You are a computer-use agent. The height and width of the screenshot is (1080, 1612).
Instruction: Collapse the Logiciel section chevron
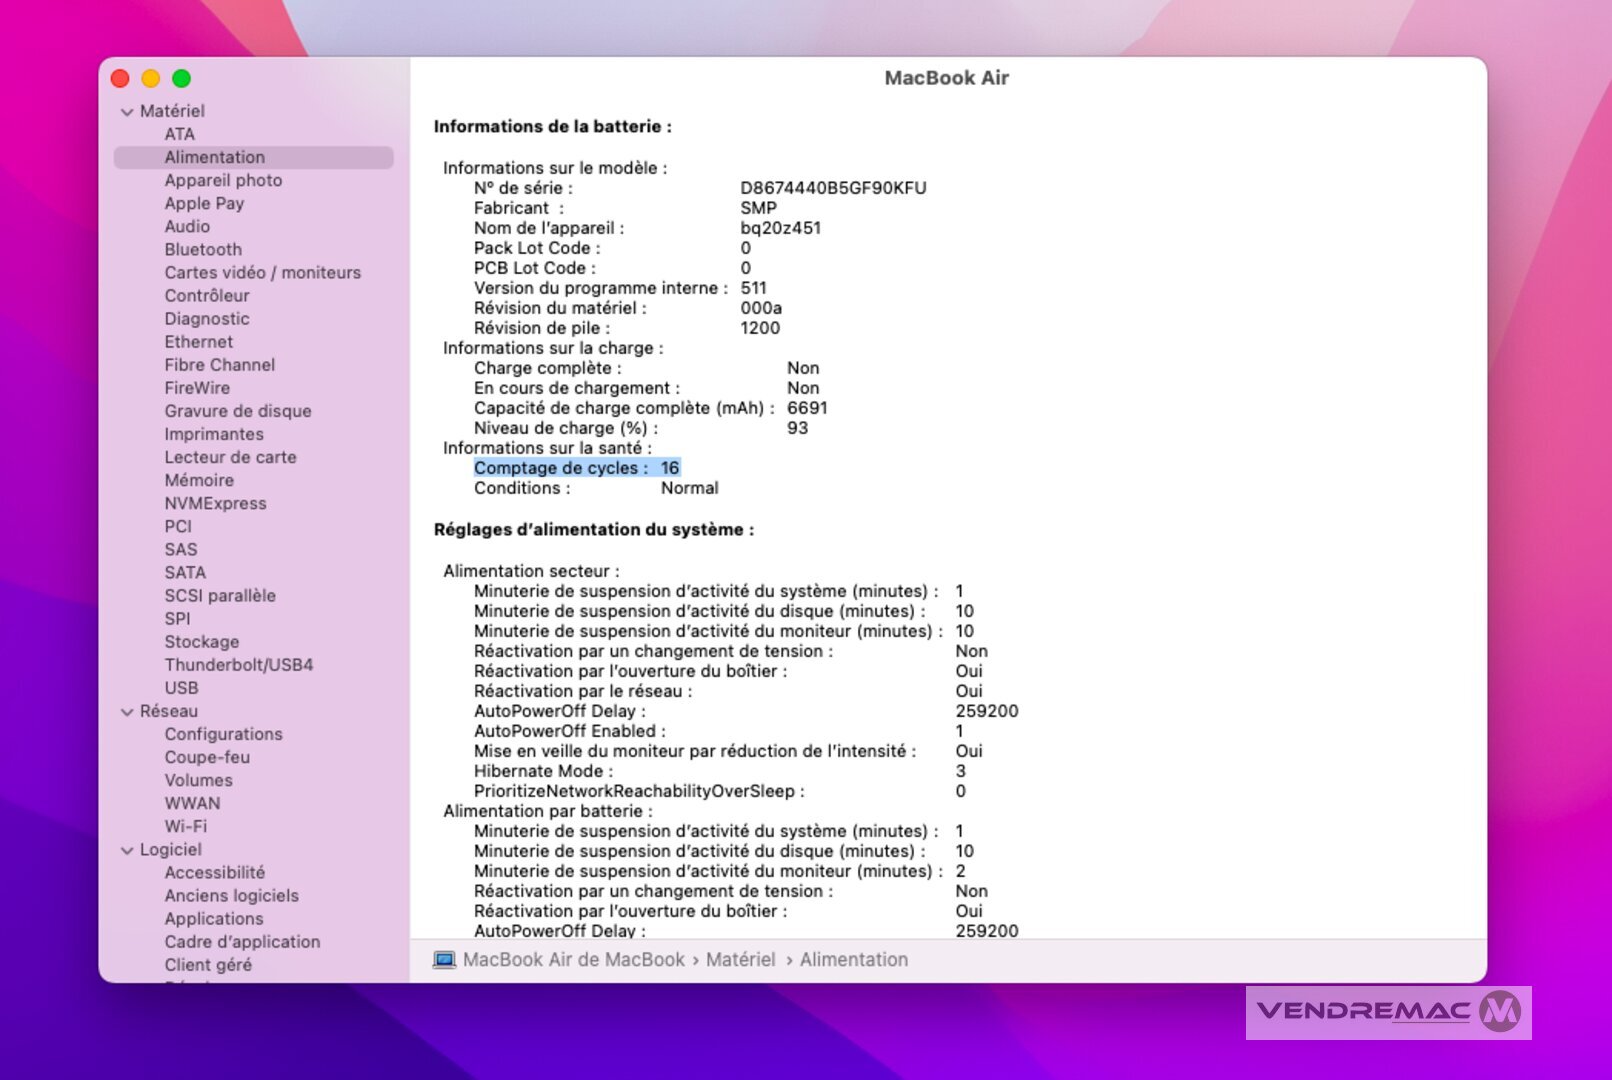tap(127, 850)
